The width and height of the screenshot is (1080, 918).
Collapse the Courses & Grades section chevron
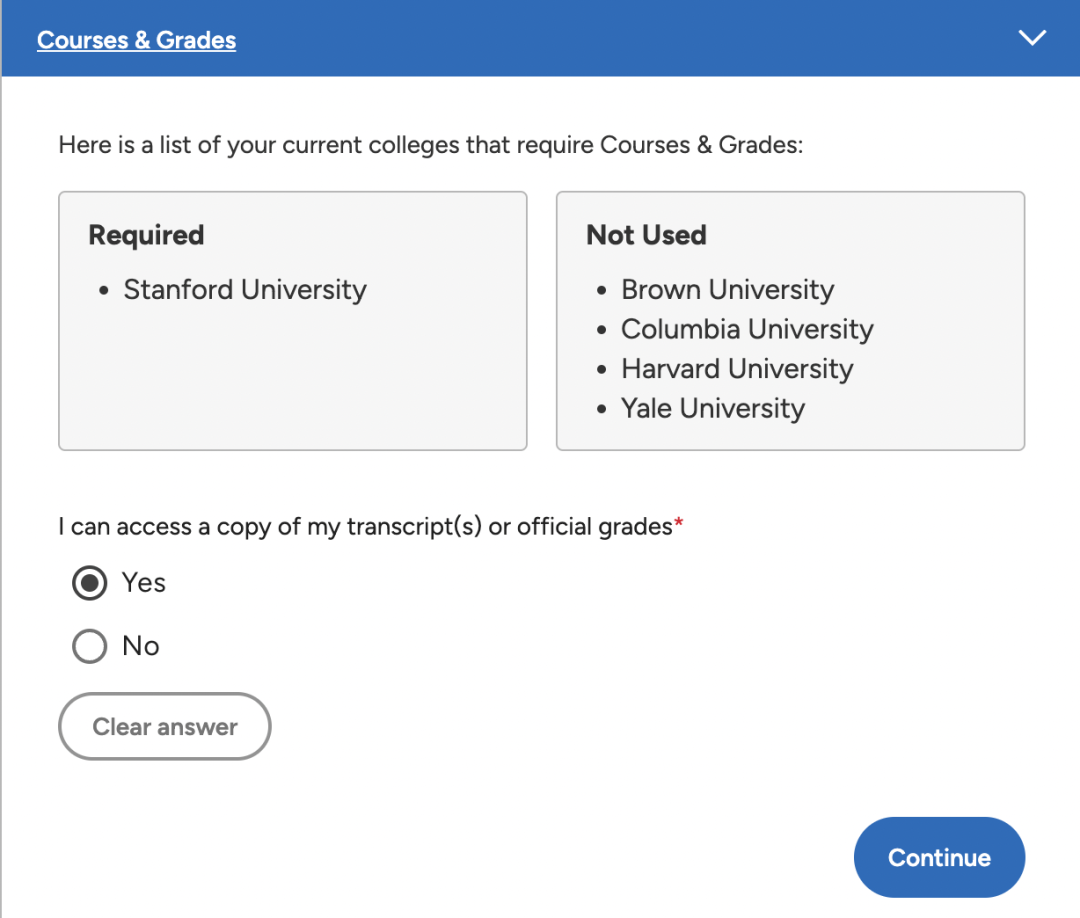coord(1032,38)
